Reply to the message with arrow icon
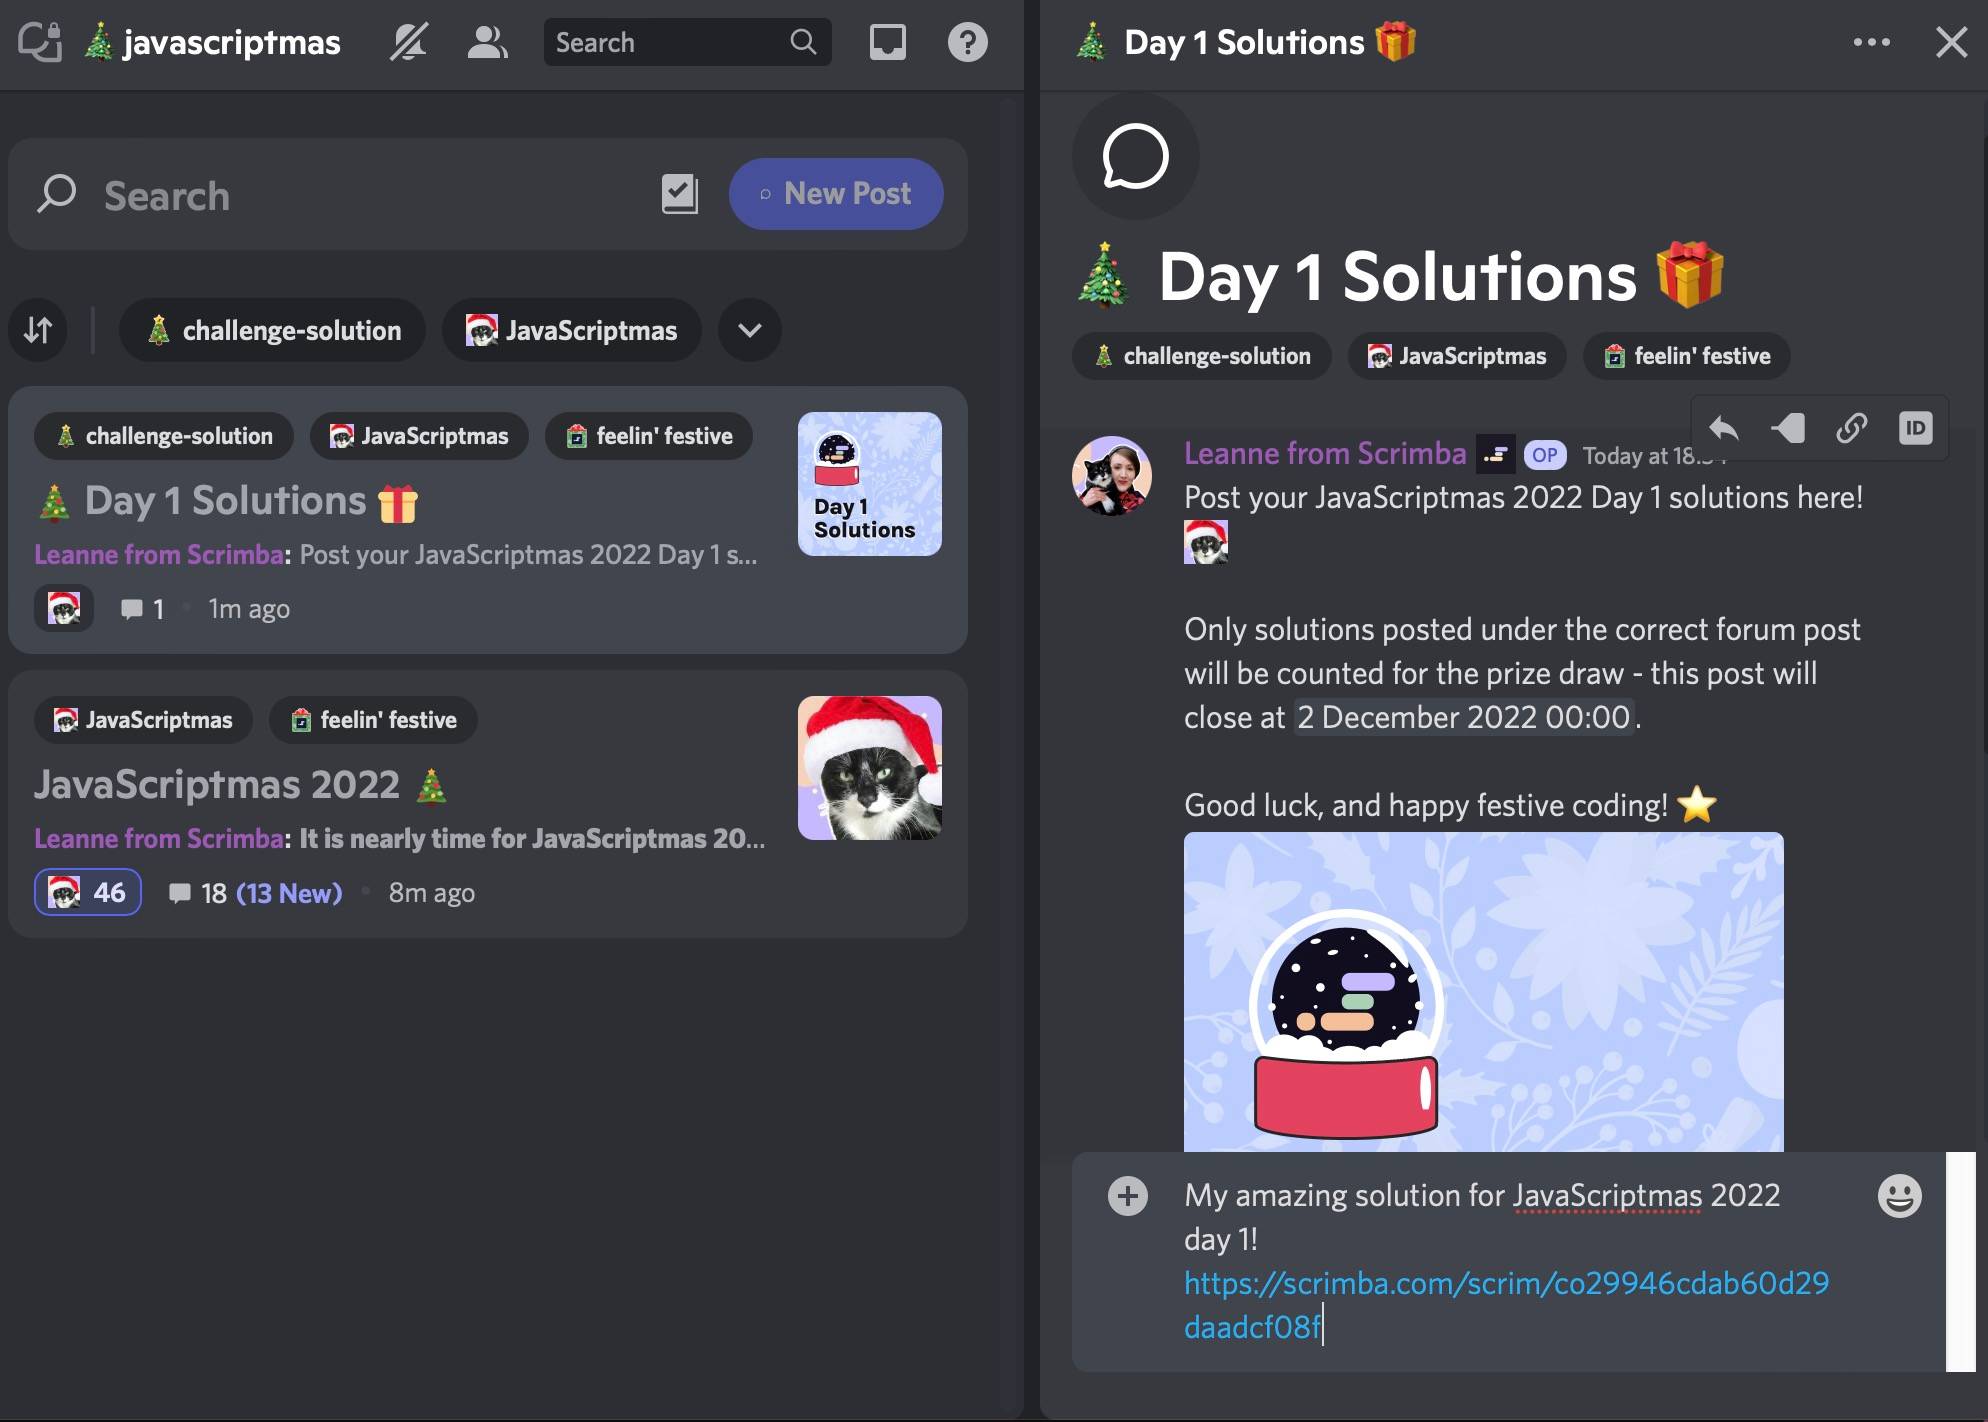 point(1723,428)
